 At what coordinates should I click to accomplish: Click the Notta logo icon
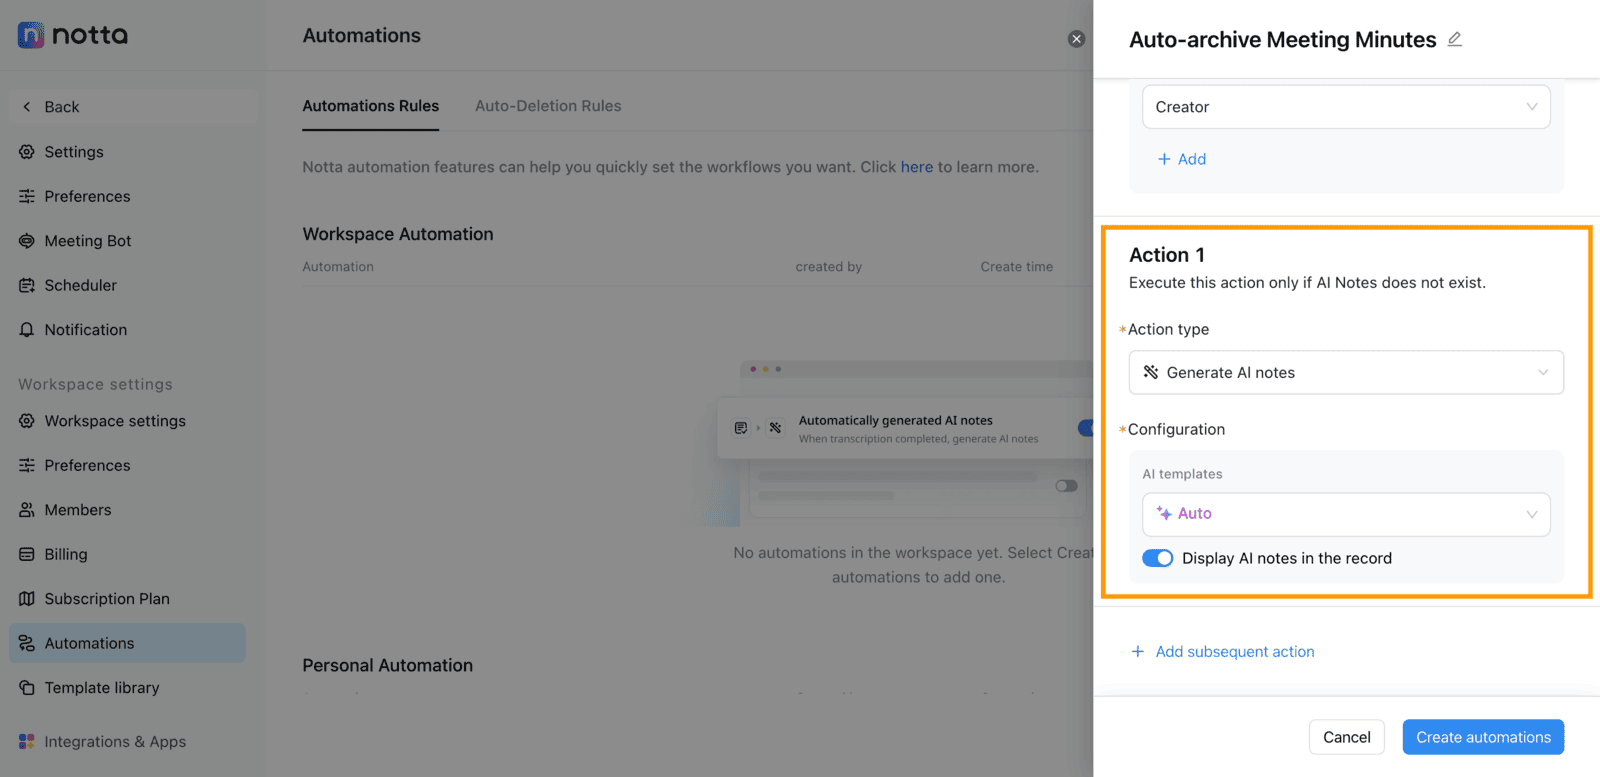pyautogui.click(x=31, y=35)
